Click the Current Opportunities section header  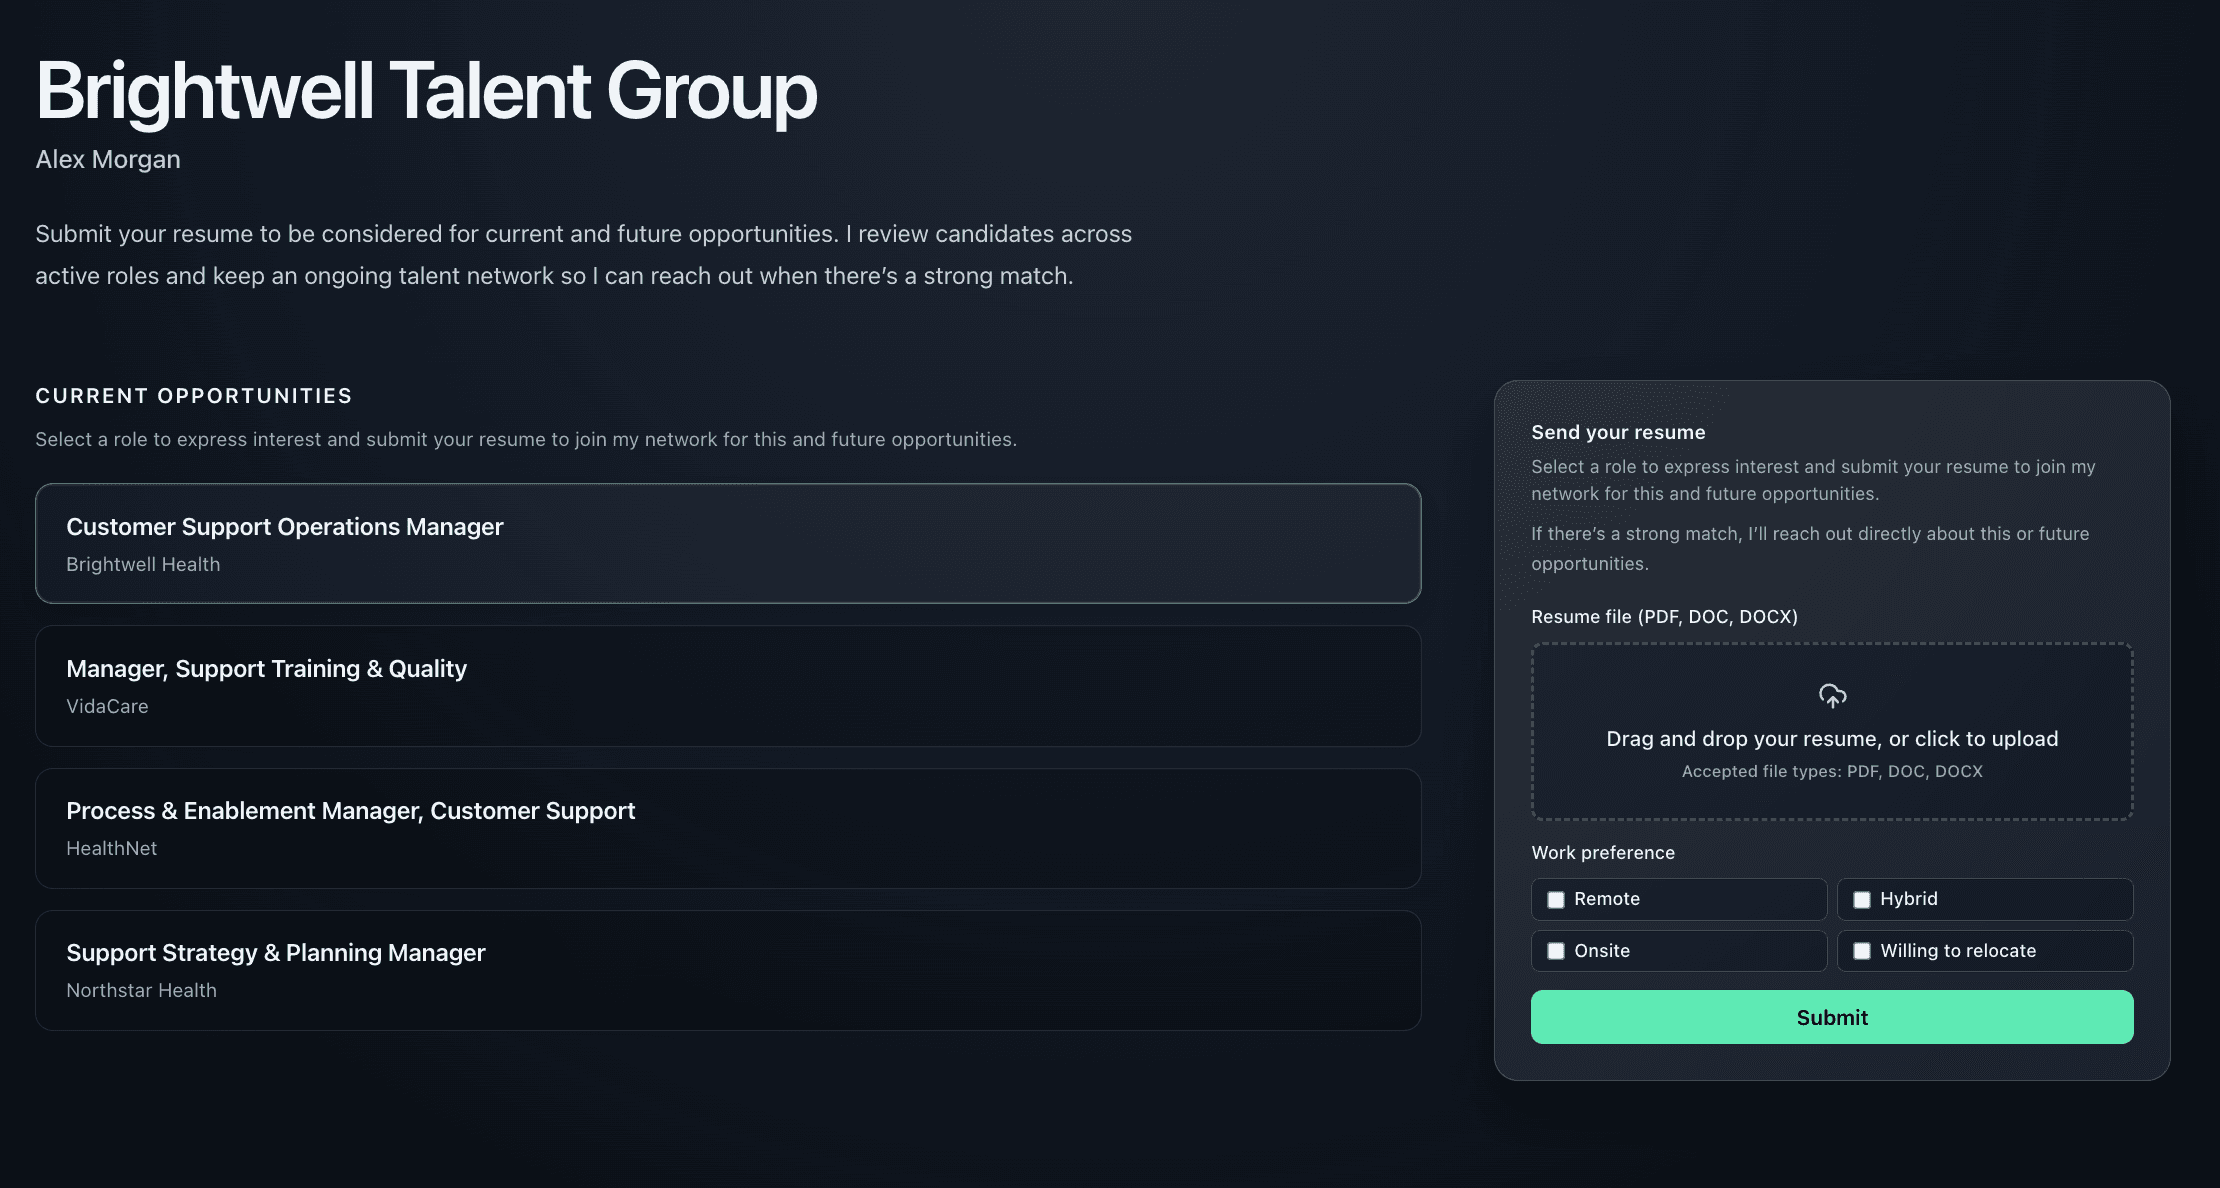(194, 396)
